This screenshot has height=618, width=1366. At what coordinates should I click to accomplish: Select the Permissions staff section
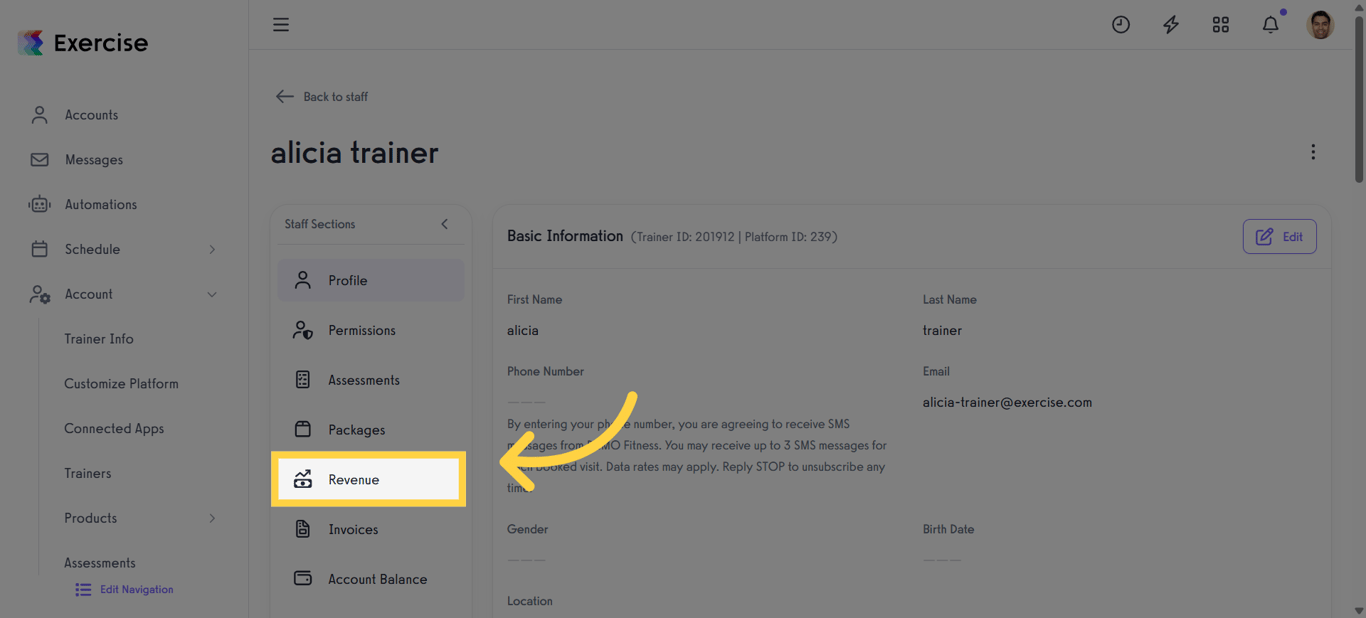coord(371,330)
